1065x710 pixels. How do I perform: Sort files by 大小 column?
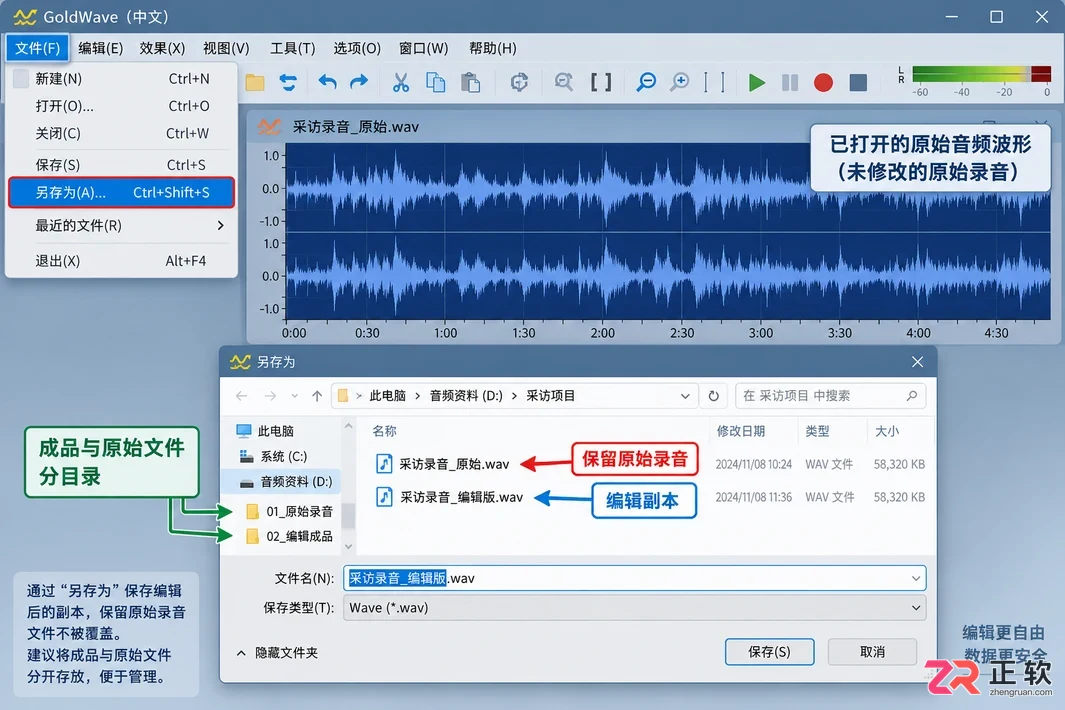[x=887, y=431]
